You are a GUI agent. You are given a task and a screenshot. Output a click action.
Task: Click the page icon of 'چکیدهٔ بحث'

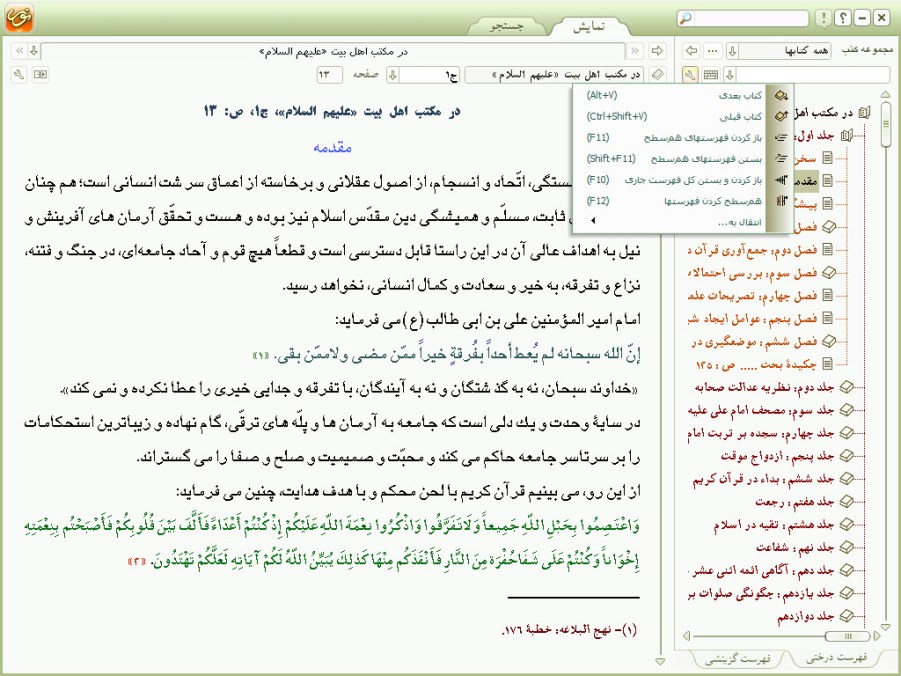coord(827,364)
